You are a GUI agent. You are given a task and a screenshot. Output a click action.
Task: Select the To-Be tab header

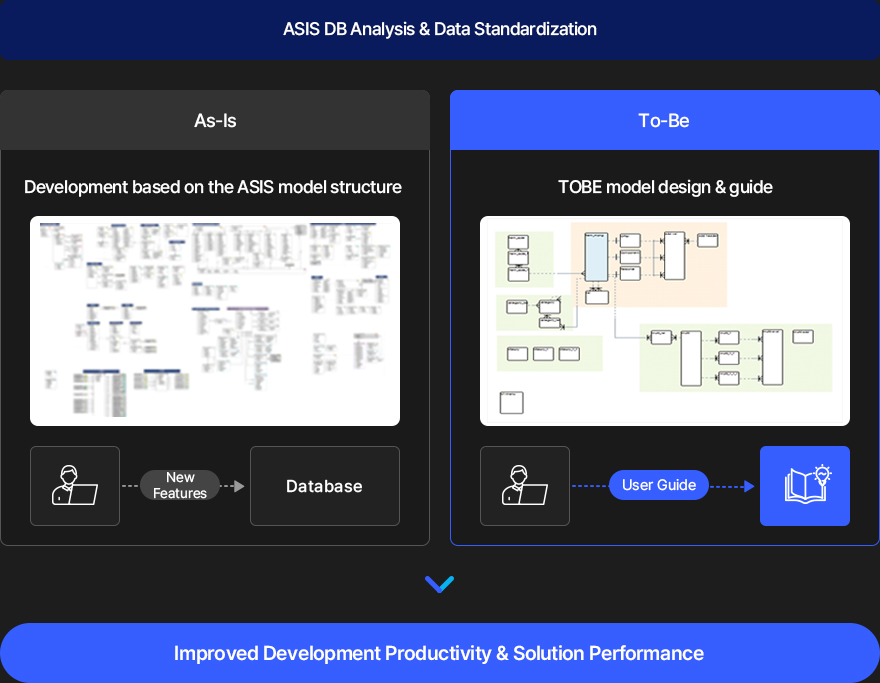click(664, 120)
